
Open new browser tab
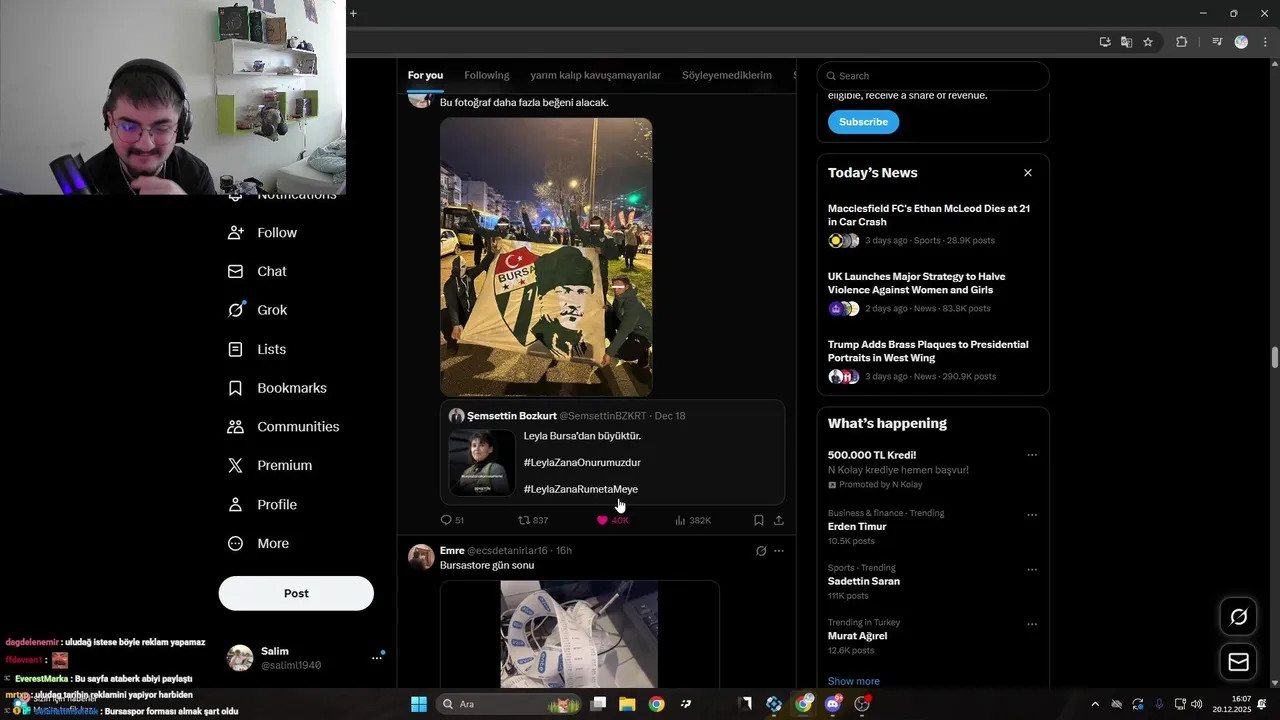[x=353, y=13]
